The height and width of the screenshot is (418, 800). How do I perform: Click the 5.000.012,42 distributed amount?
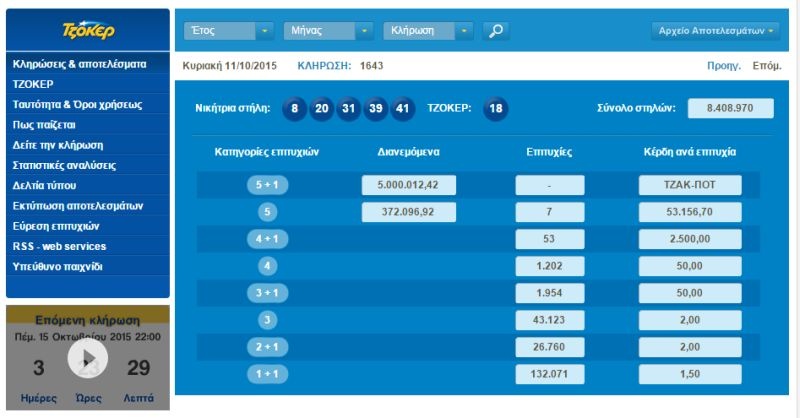tap(409, 185)
